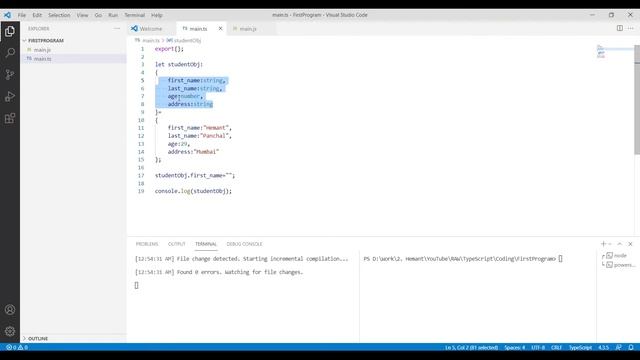Open the Extensions view

(10, 118)
